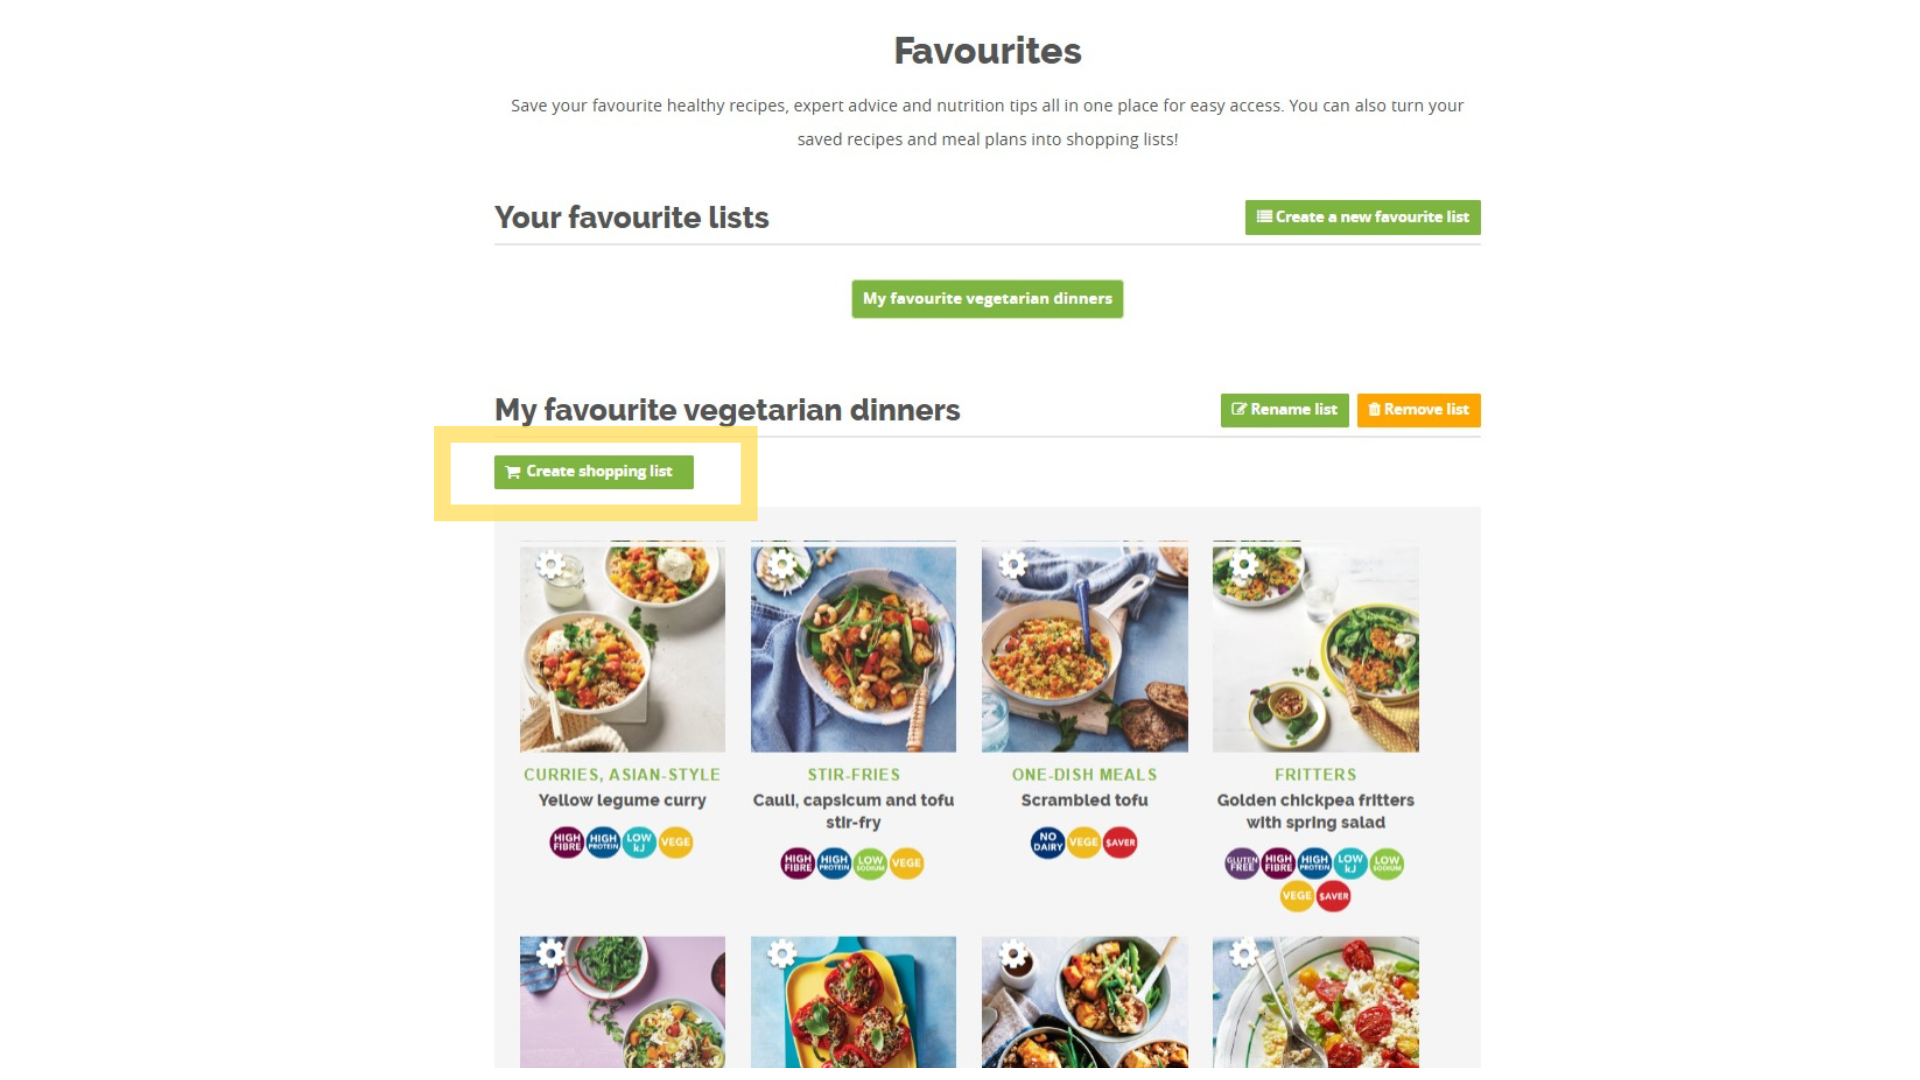
Task: Open the Yellow legume curry recipe title
Action: (x=622, y=800)
